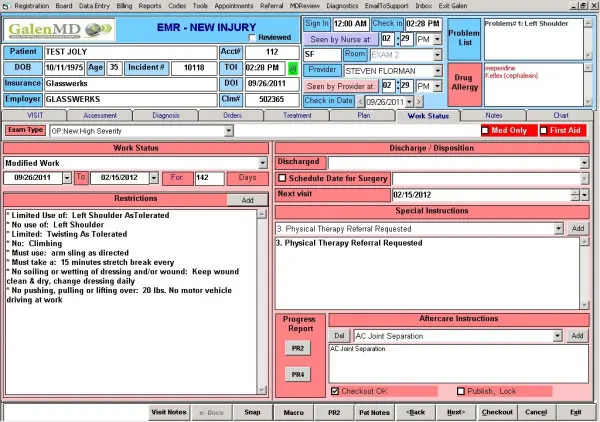Image resolution: width=600 pixels, height=422 pixels.
Task: Go to previous check-in date arrow
Action: tap(360, 102)
